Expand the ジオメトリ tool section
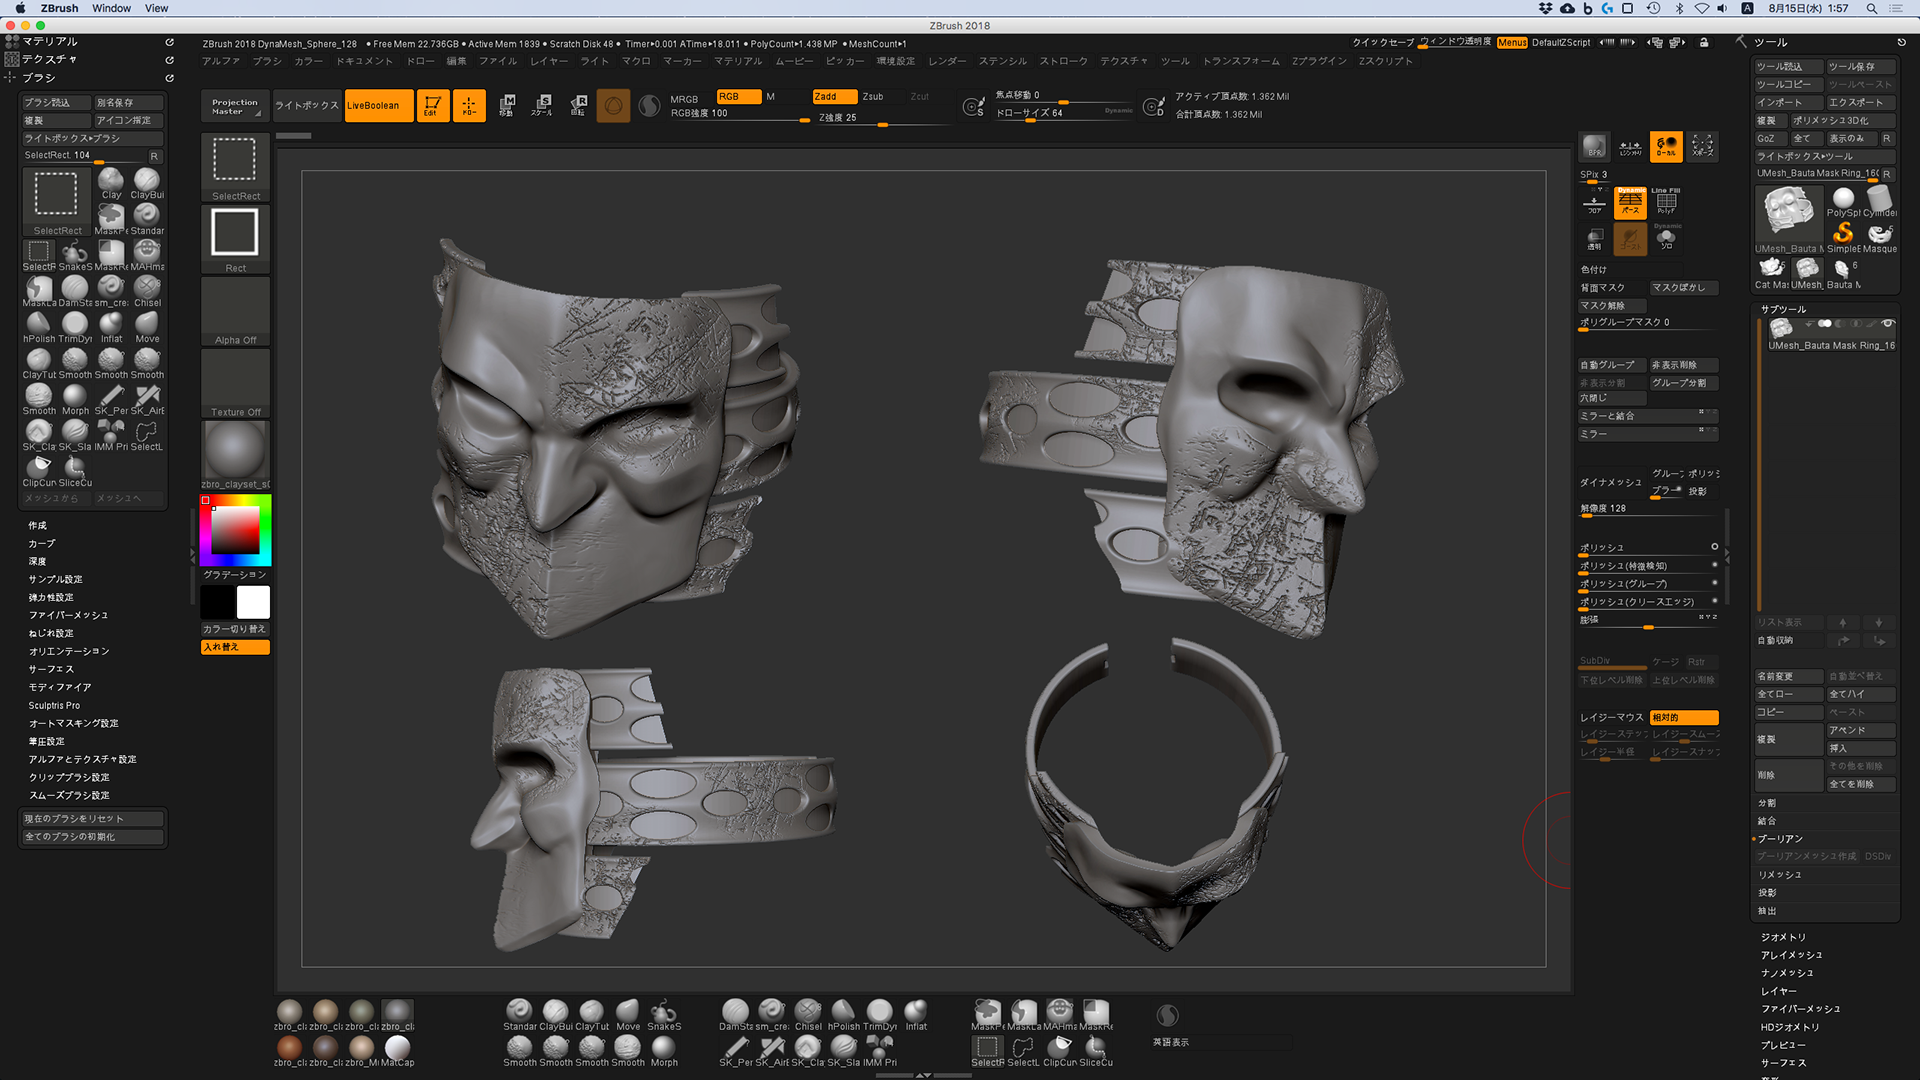Screen dimensions: 1920x1080 [x=1783, y=937]
